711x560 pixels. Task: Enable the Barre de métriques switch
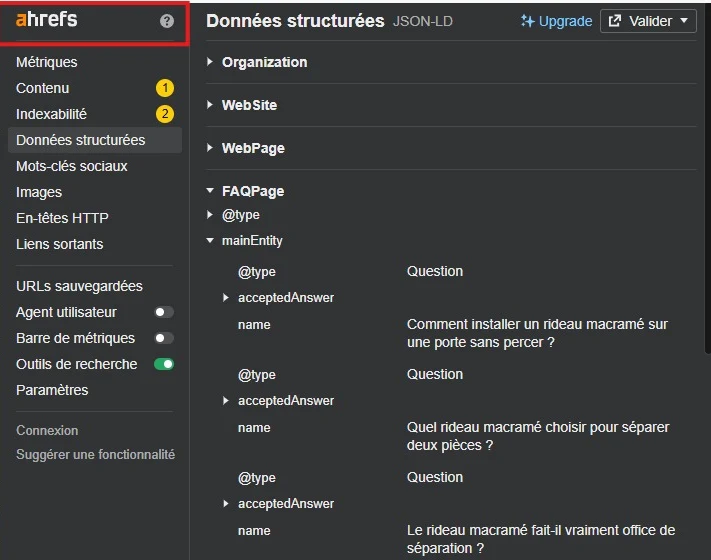tap(164, 338)
